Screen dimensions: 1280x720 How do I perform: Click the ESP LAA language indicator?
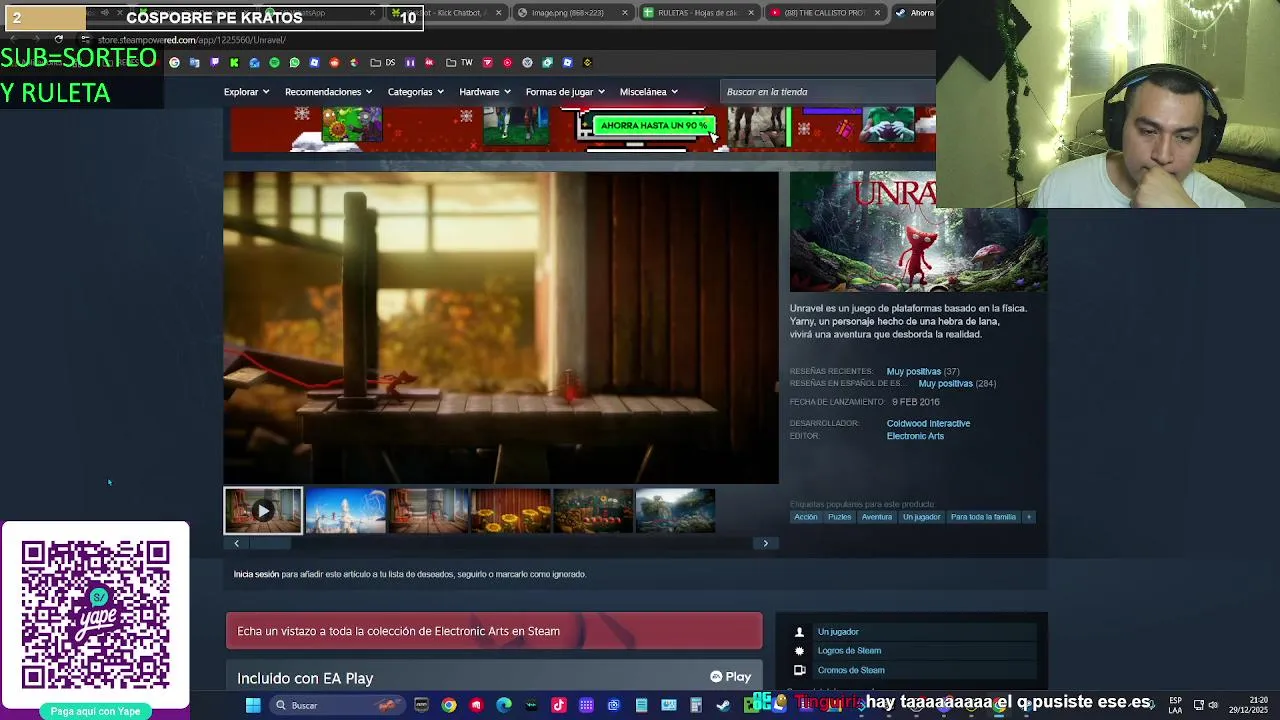tap(1175, 705)
